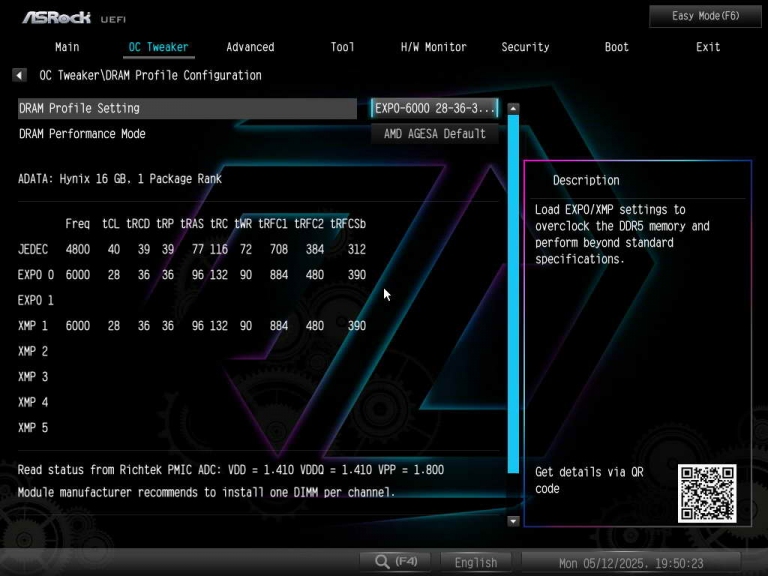Viewport: 768px width, 576px height.
Task: Click the blue vertical scrollbar thumb
Action: [x=513, y=294]
